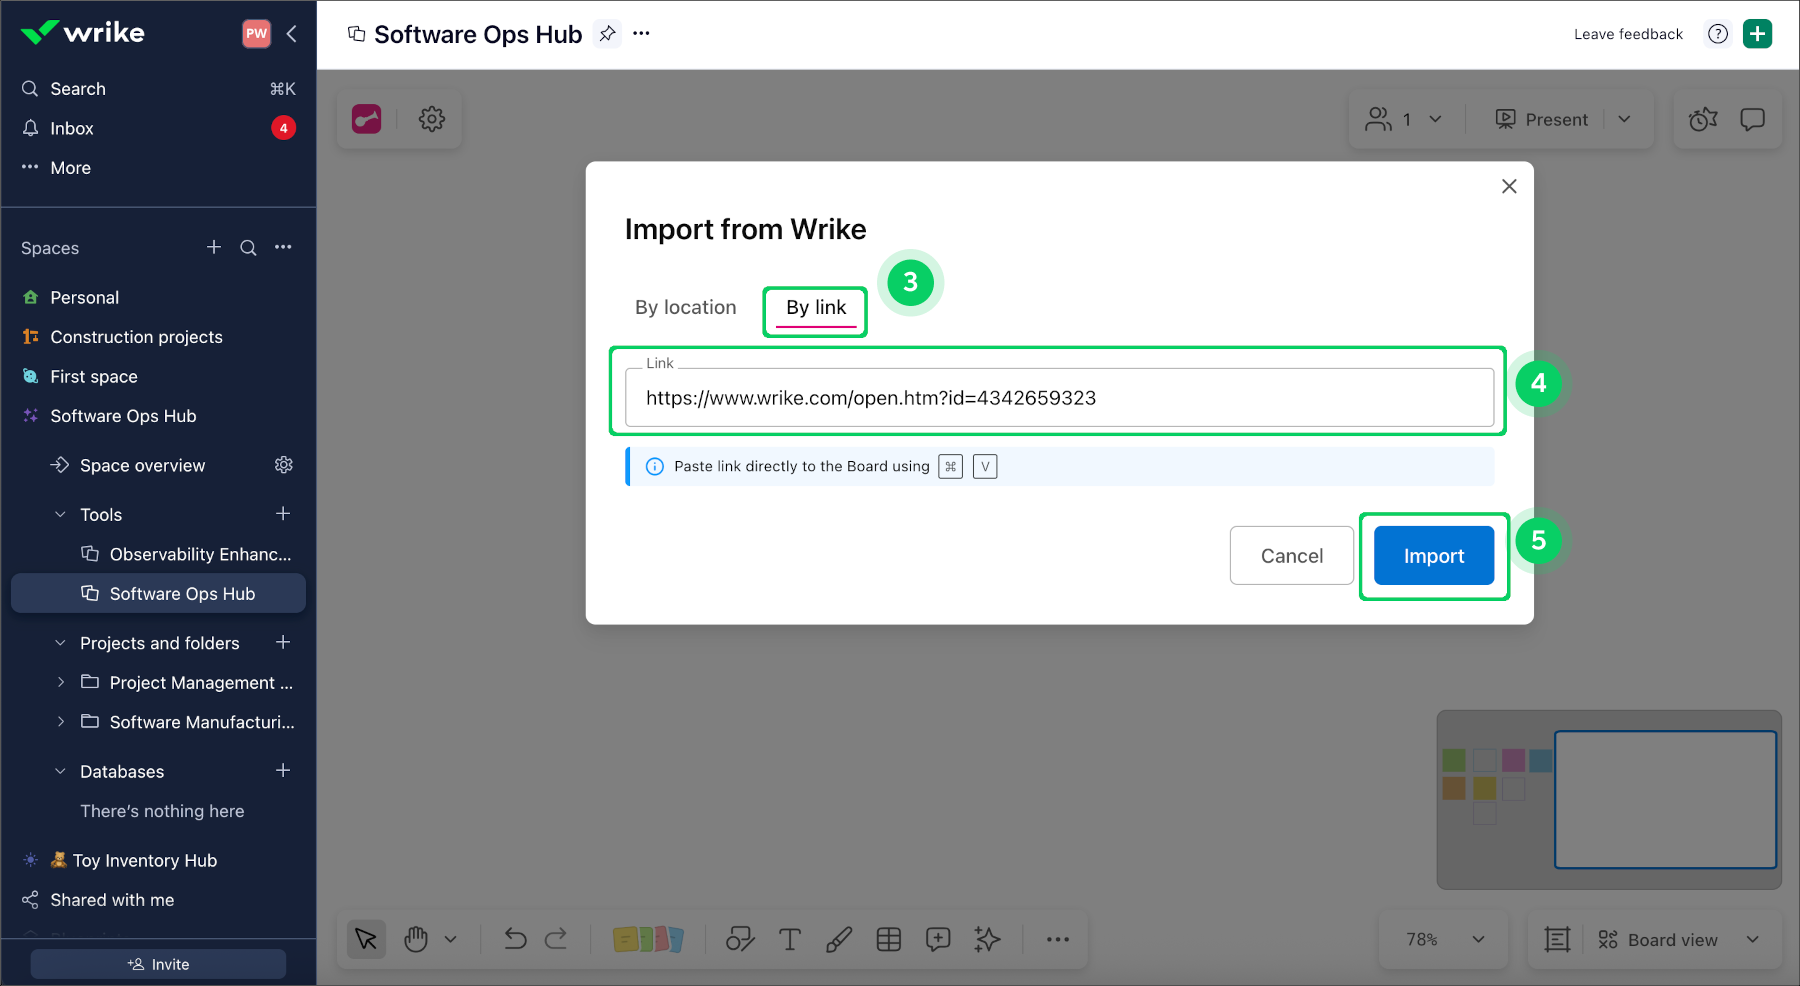Select the arrow selection tool
This screenshot has width=1800, height=986.
[x=366, y=939]
